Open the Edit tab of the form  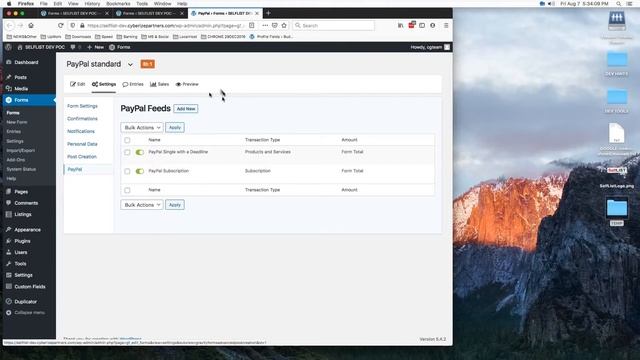(x=78, y=84)
